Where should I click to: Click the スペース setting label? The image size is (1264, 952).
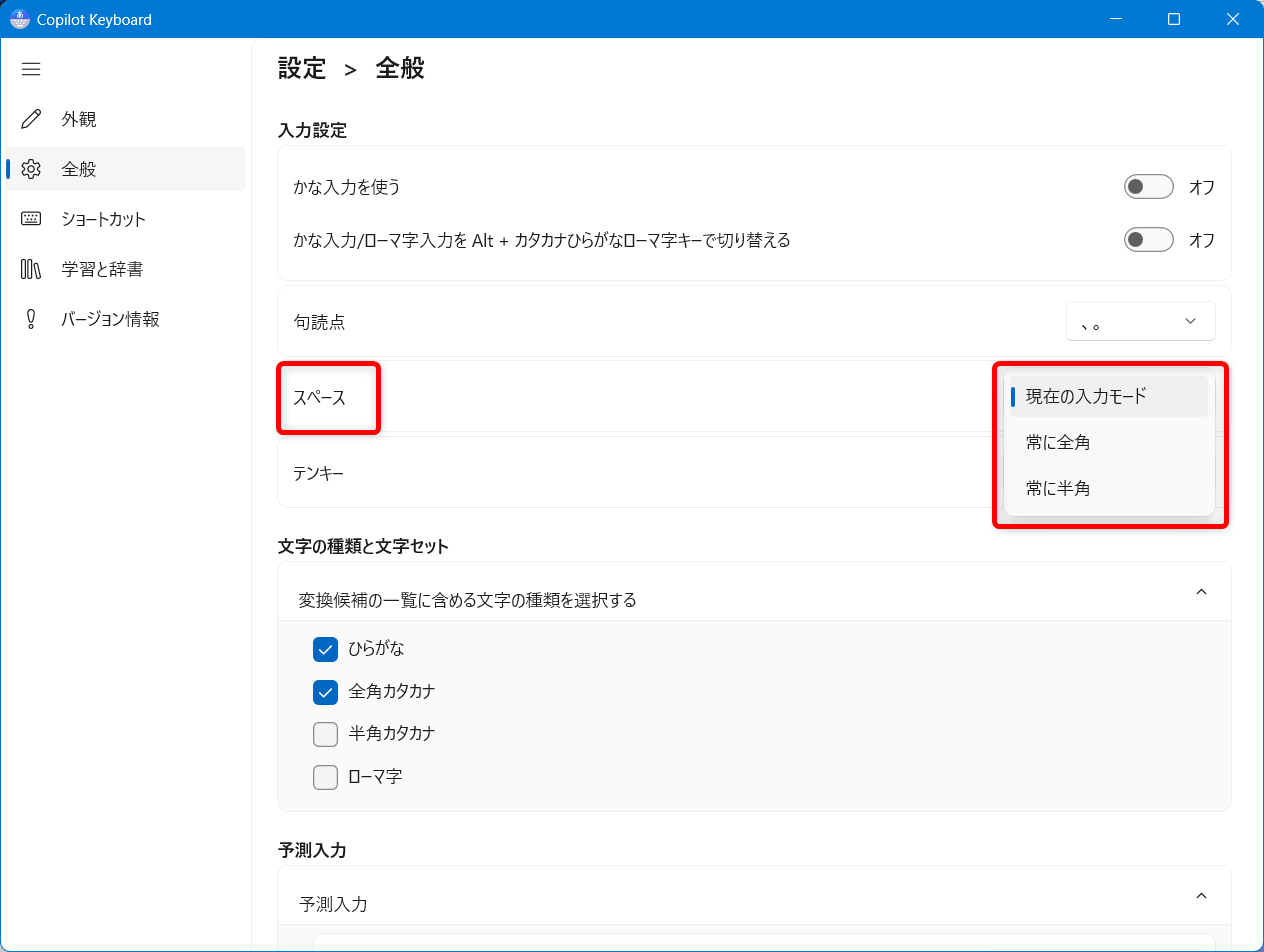pos(319,397)
